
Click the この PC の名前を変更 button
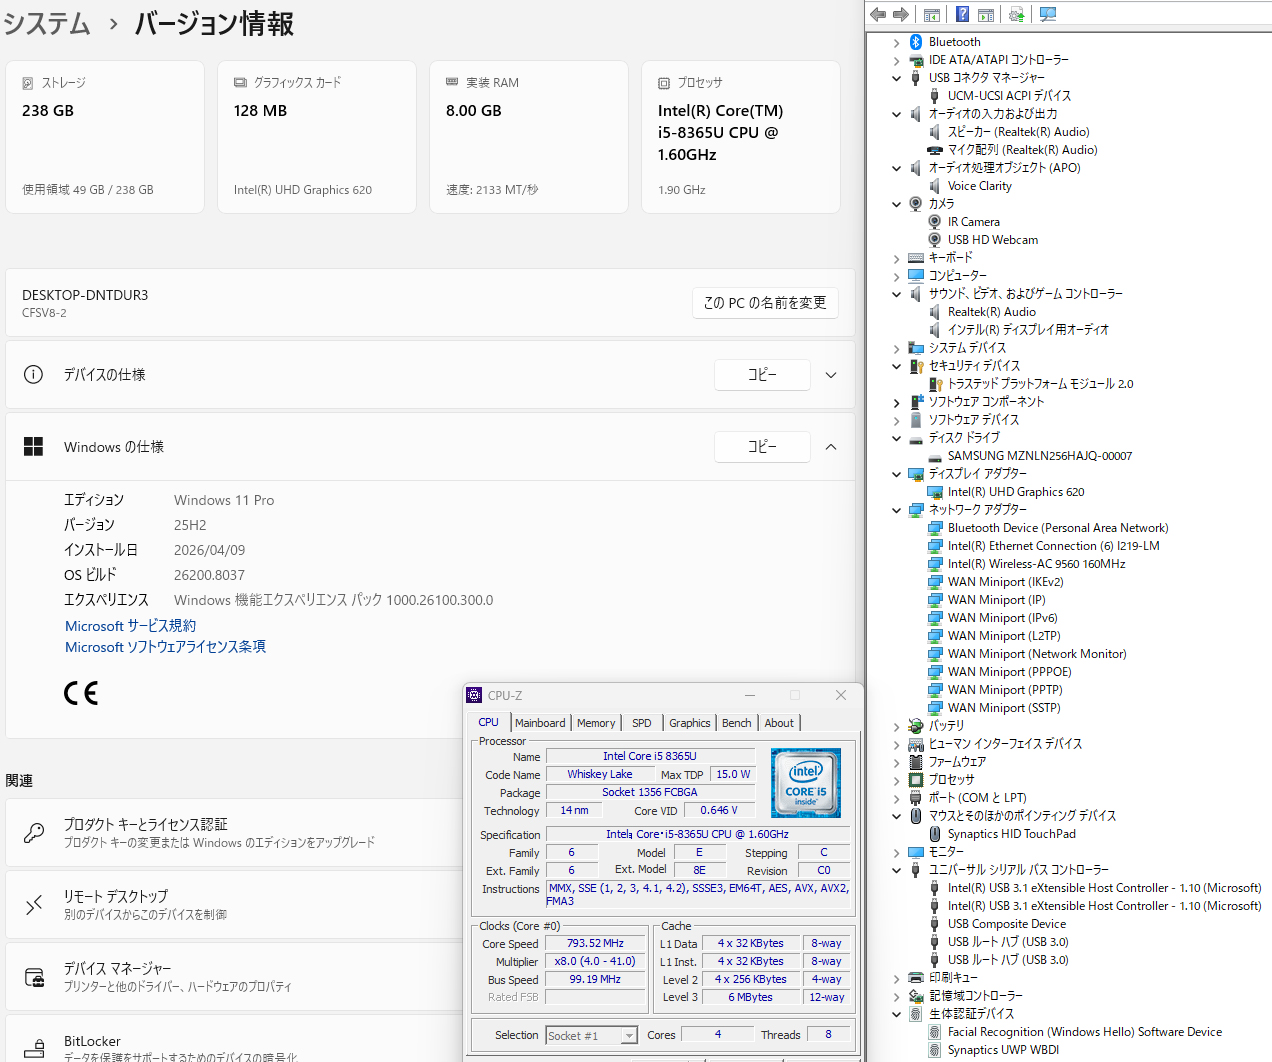(x=765, y=303)
